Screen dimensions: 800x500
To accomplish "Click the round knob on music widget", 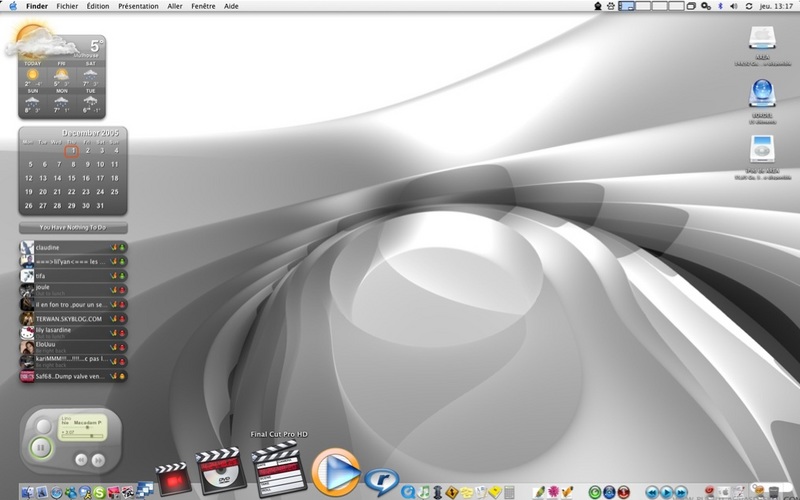I will [44, 426].
